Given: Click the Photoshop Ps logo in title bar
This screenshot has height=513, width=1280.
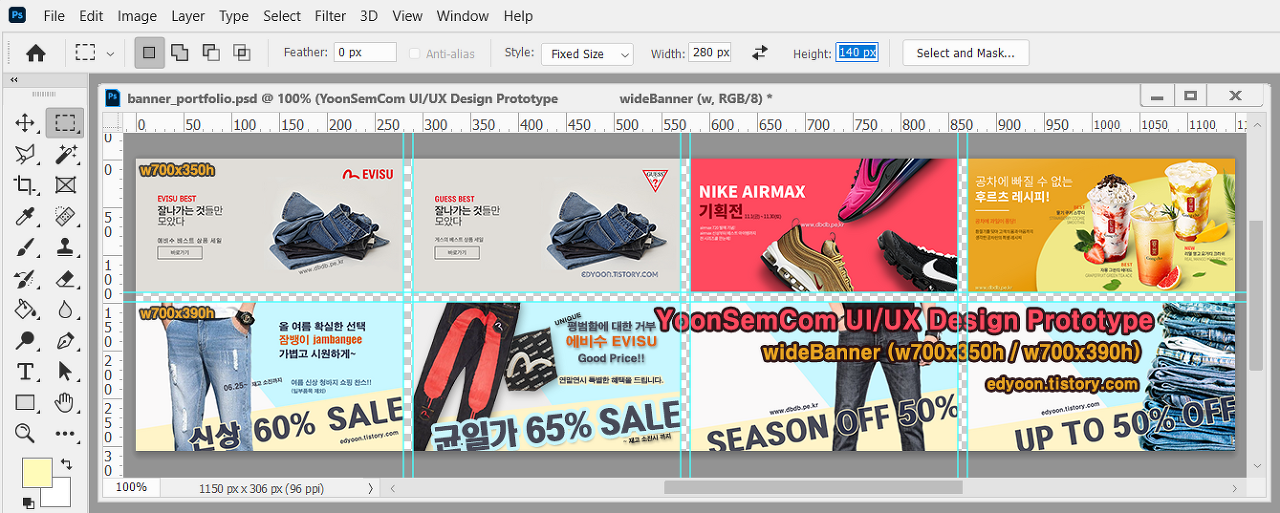Looking at the screenshot, I should 17,16.
